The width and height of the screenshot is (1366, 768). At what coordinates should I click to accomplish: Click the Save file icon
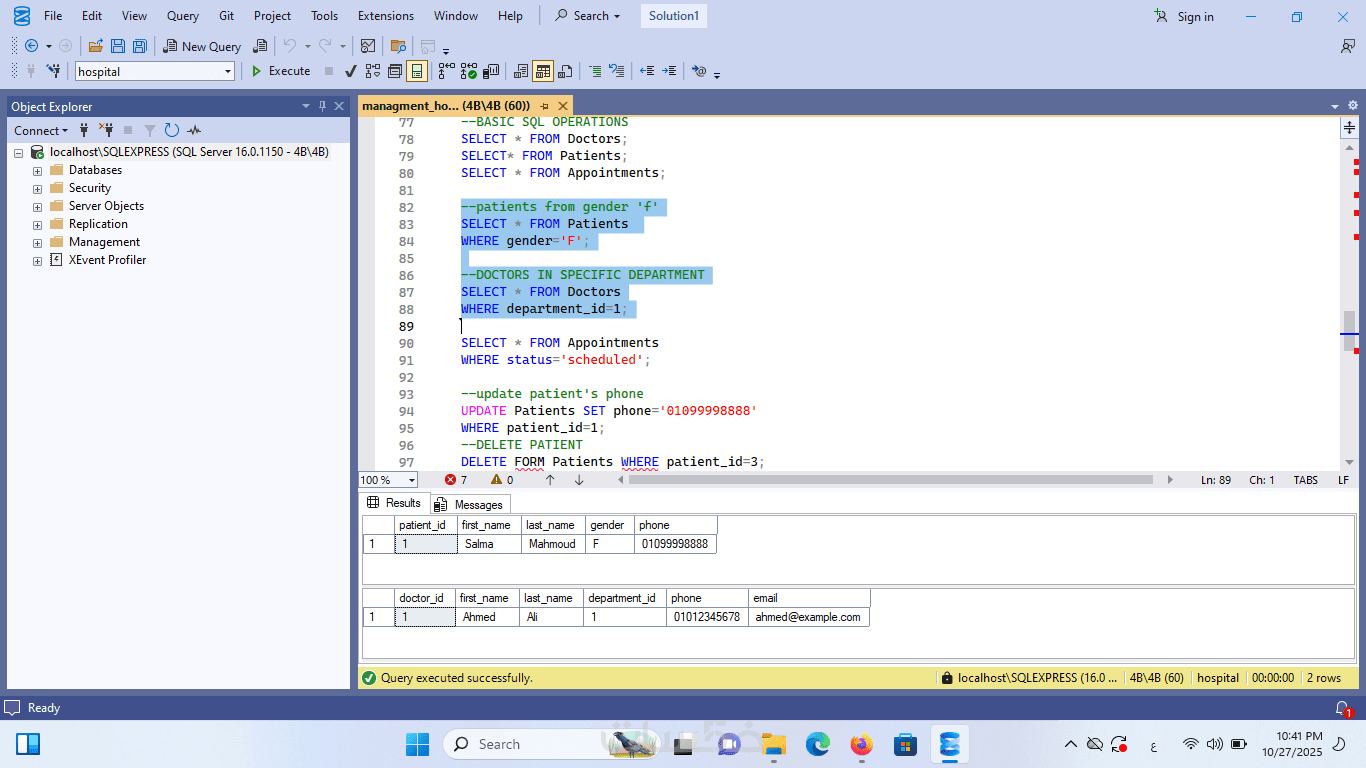click(x=118, y=46)
